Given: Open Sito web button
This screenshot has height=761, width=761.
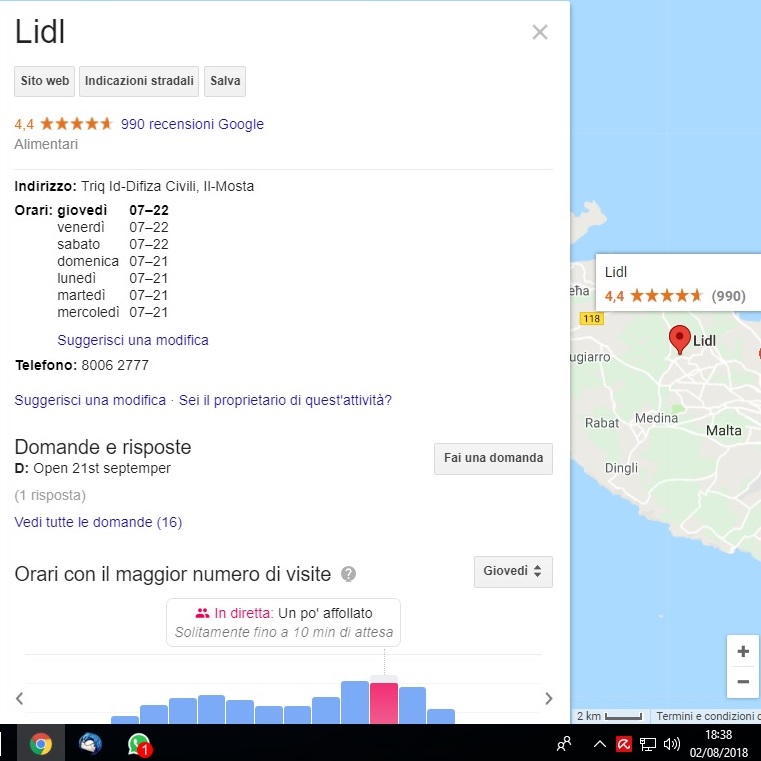Looking at the screenshot, I should [45, 81].
